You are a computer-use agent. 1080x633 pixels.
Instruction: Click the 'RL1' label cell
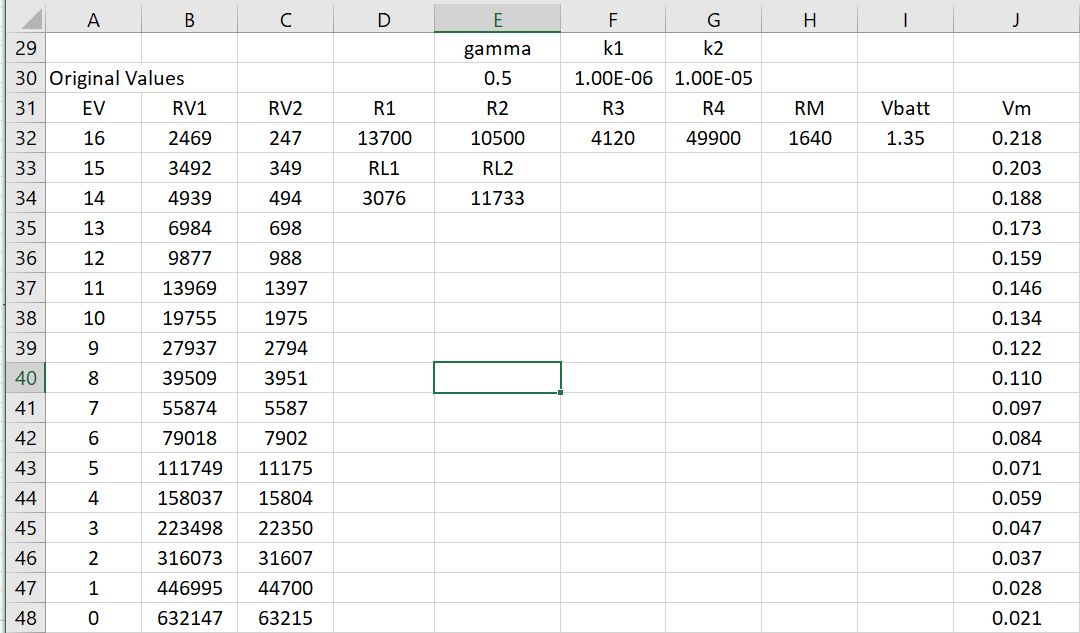pyautogui.click(x=384, y=168)
